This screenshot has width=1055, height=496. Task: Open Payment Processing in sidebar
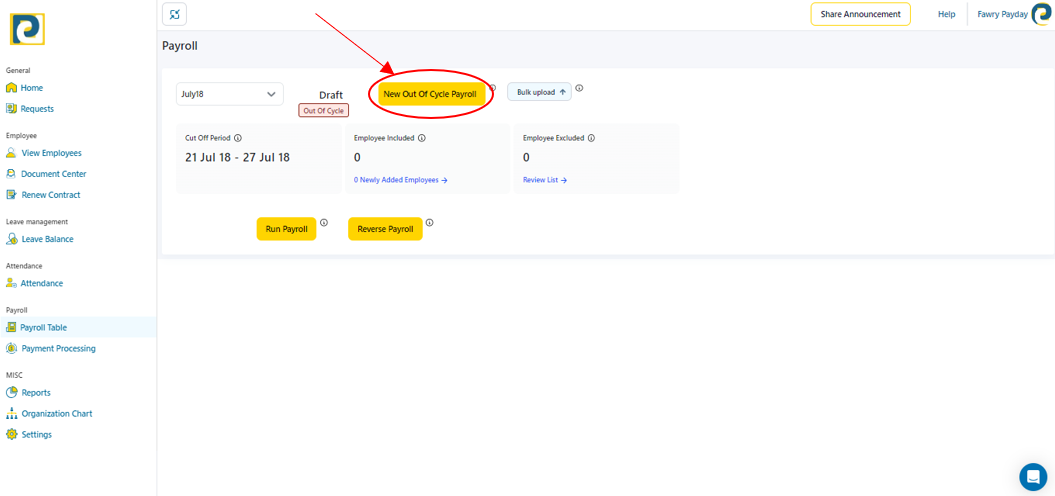tap(58, 348)
